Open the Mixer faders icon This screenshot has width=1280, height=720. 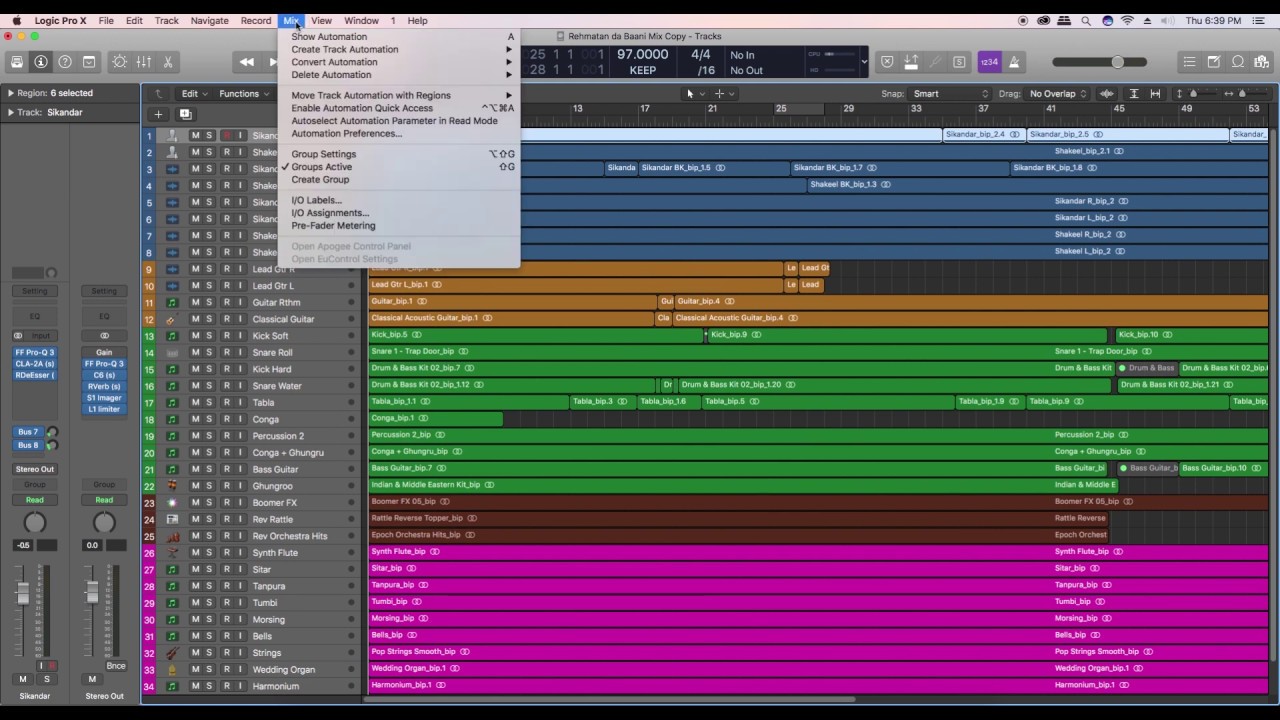pos(144,62)
